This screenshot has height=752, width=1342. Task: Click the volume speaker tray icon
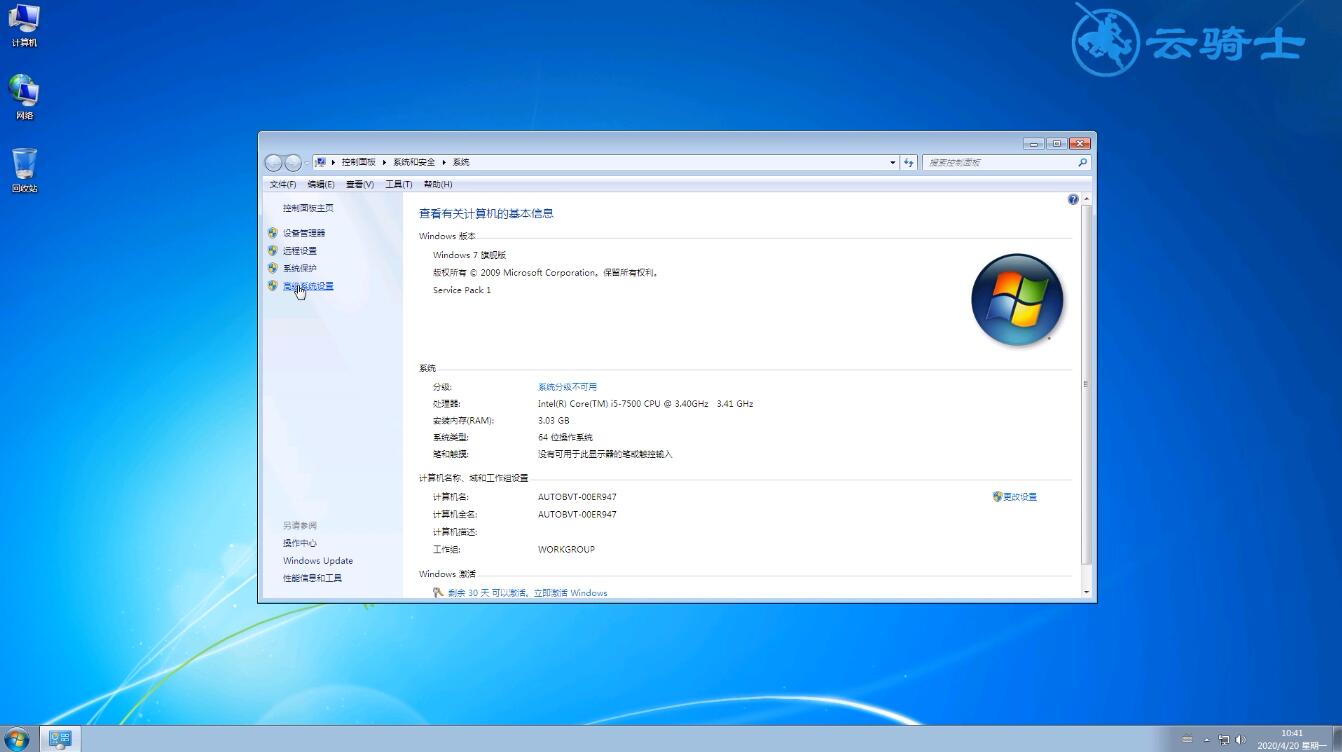pyautogui.click(x=1241, y=740)
